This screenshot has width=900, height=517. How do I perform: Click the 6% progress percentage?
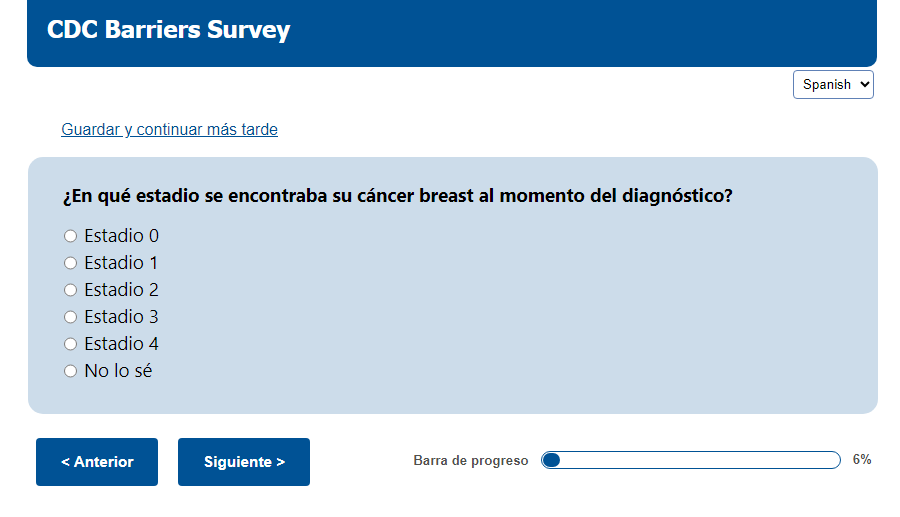pos(862,460)
